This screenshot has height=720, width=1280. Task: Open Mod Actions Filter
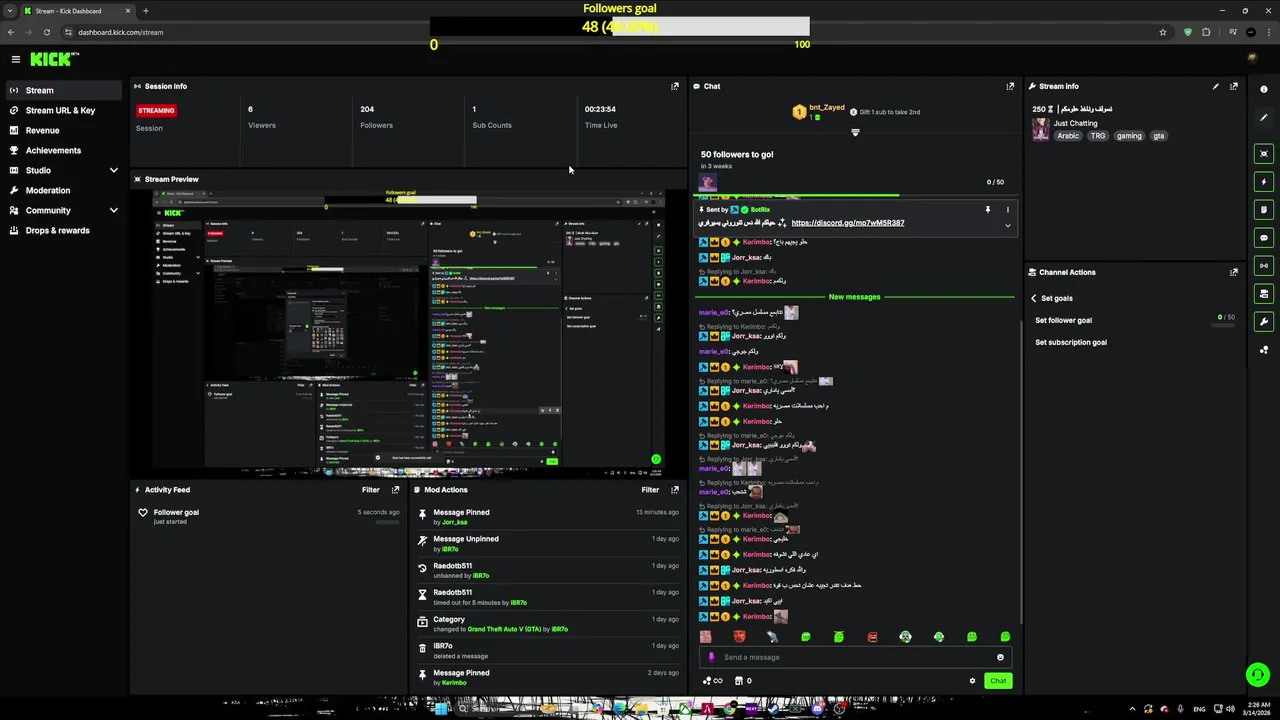pos(650,490)
